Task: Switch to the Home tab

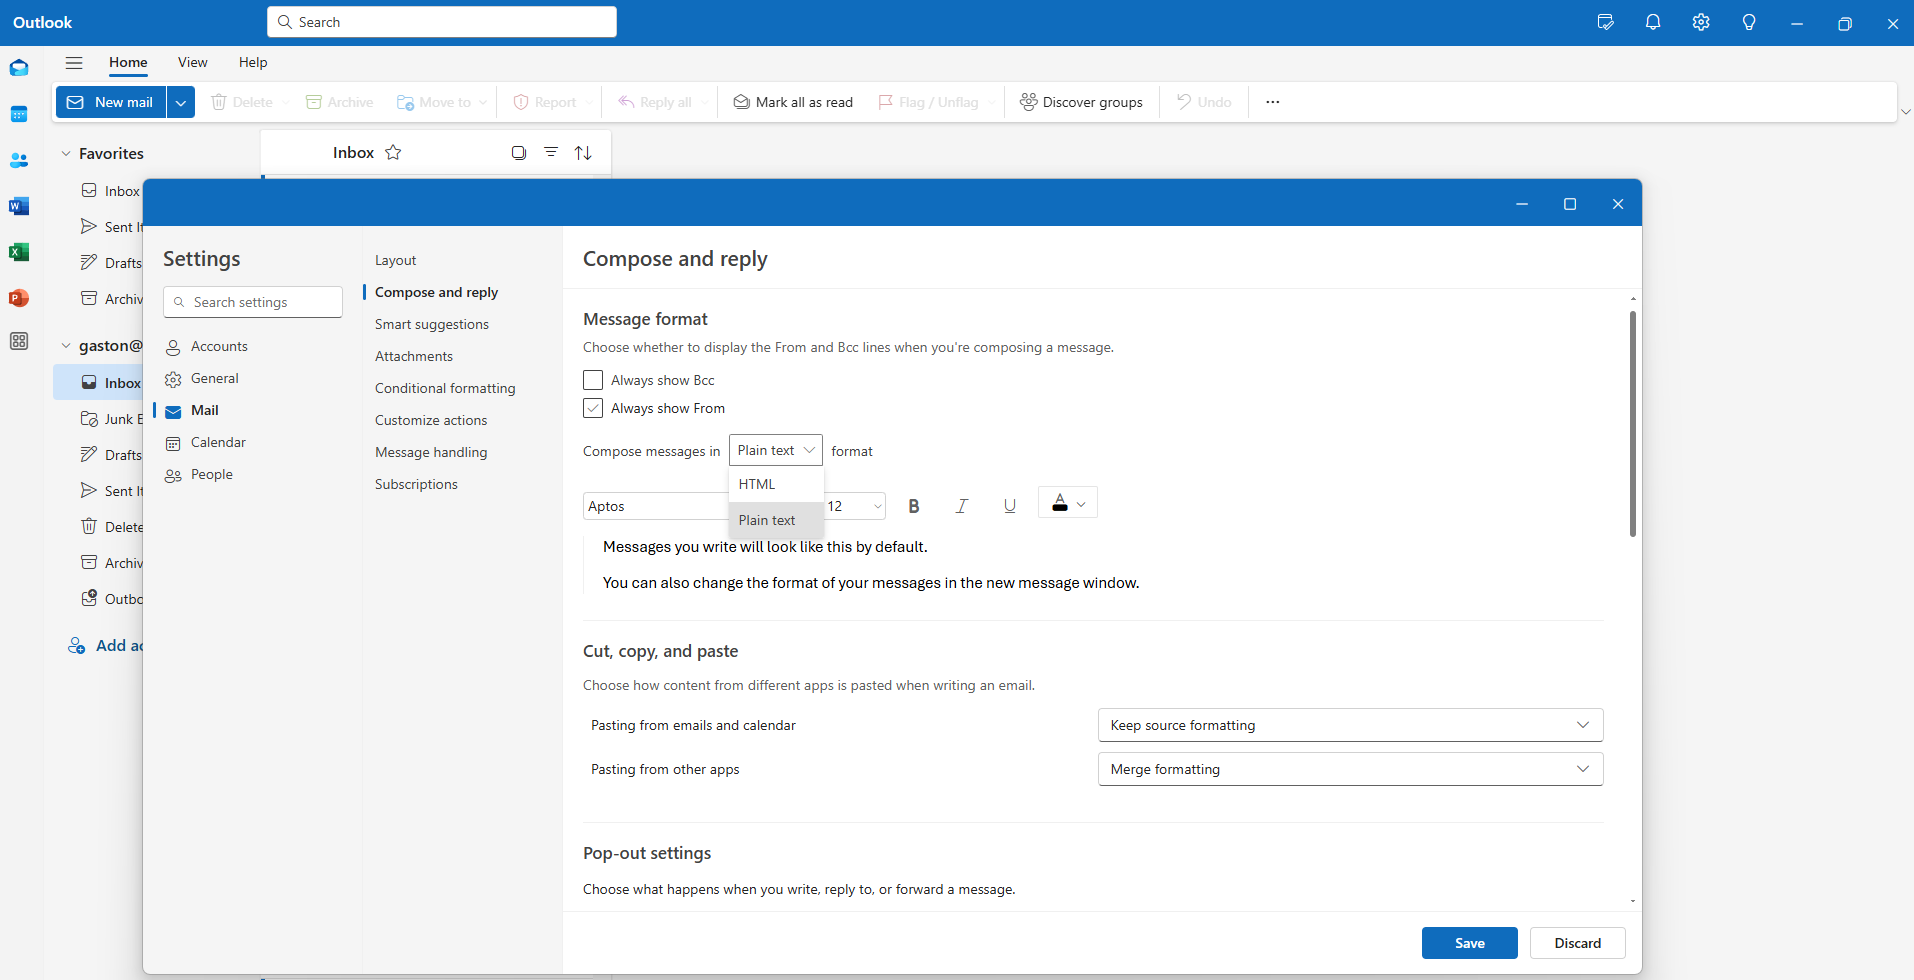Action: point(128,62)
